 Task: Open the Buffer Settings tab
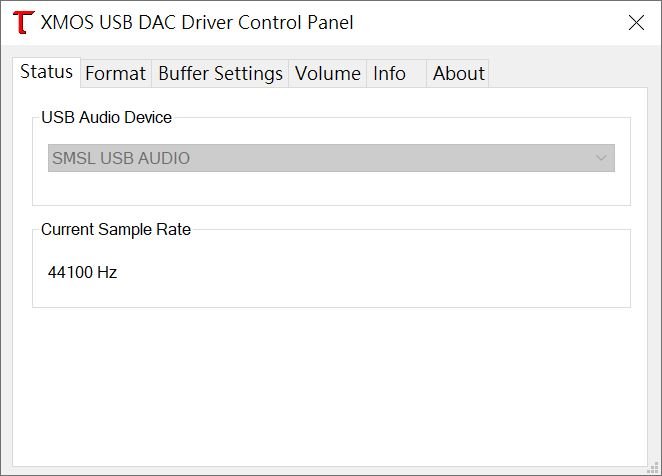220,73
